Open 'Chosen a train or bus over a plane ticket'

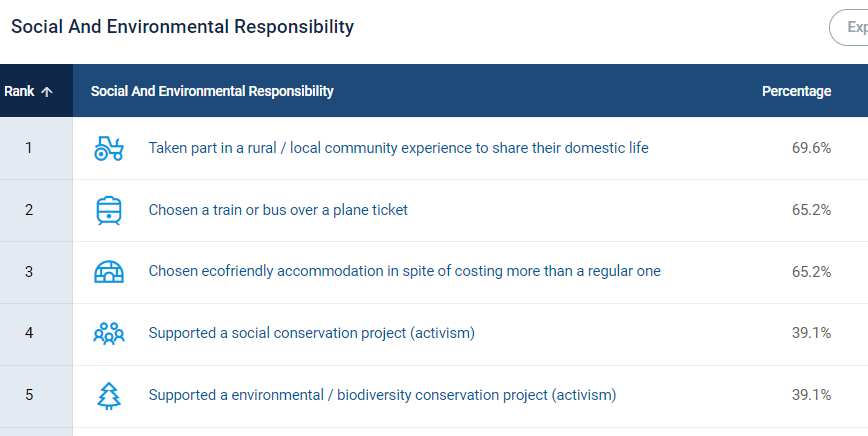pos(278,210)
